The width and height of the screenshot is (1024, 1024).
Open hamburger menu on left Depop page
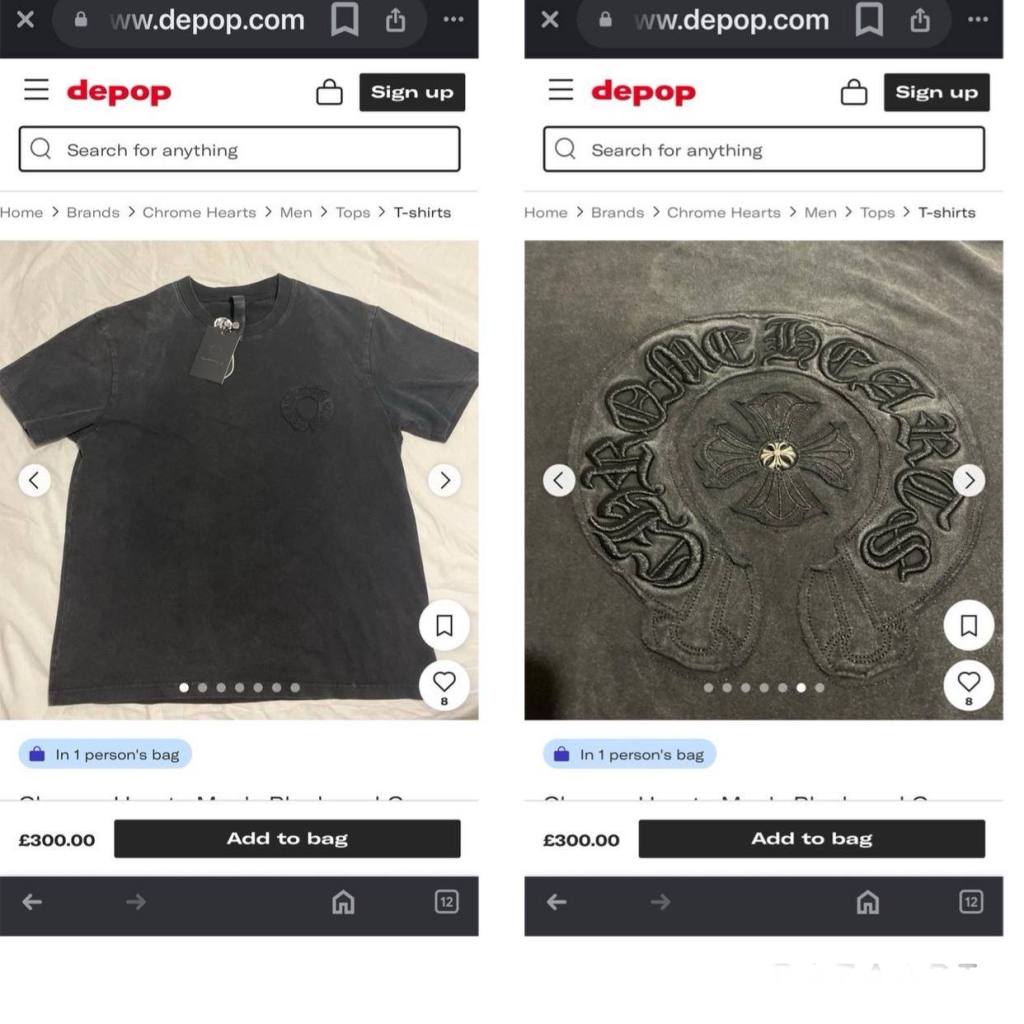tap(37, 90)
